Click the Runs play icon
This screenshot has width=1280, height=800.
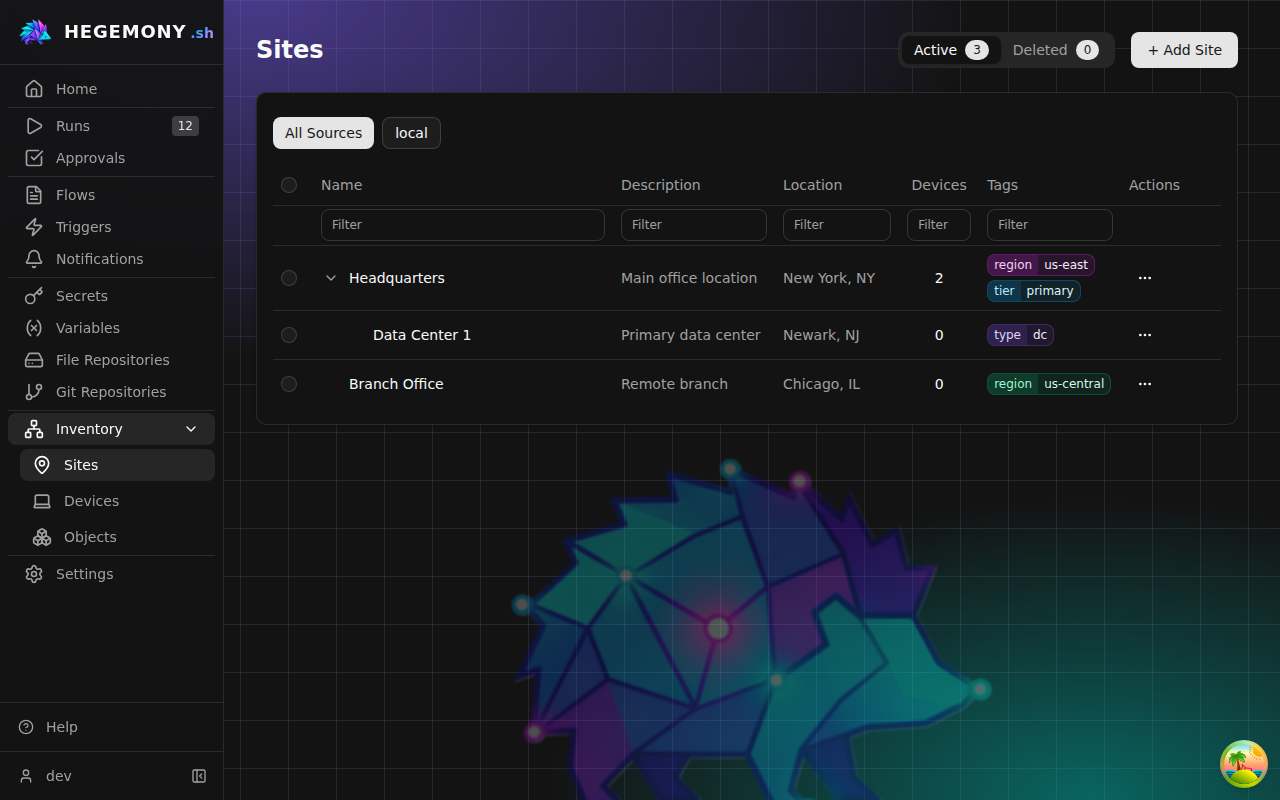(34, 126)
